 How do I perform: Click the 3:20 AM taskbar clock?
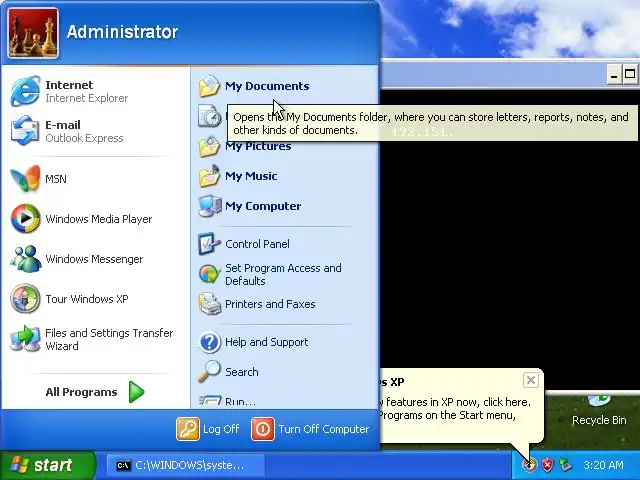tap(603, 465)
